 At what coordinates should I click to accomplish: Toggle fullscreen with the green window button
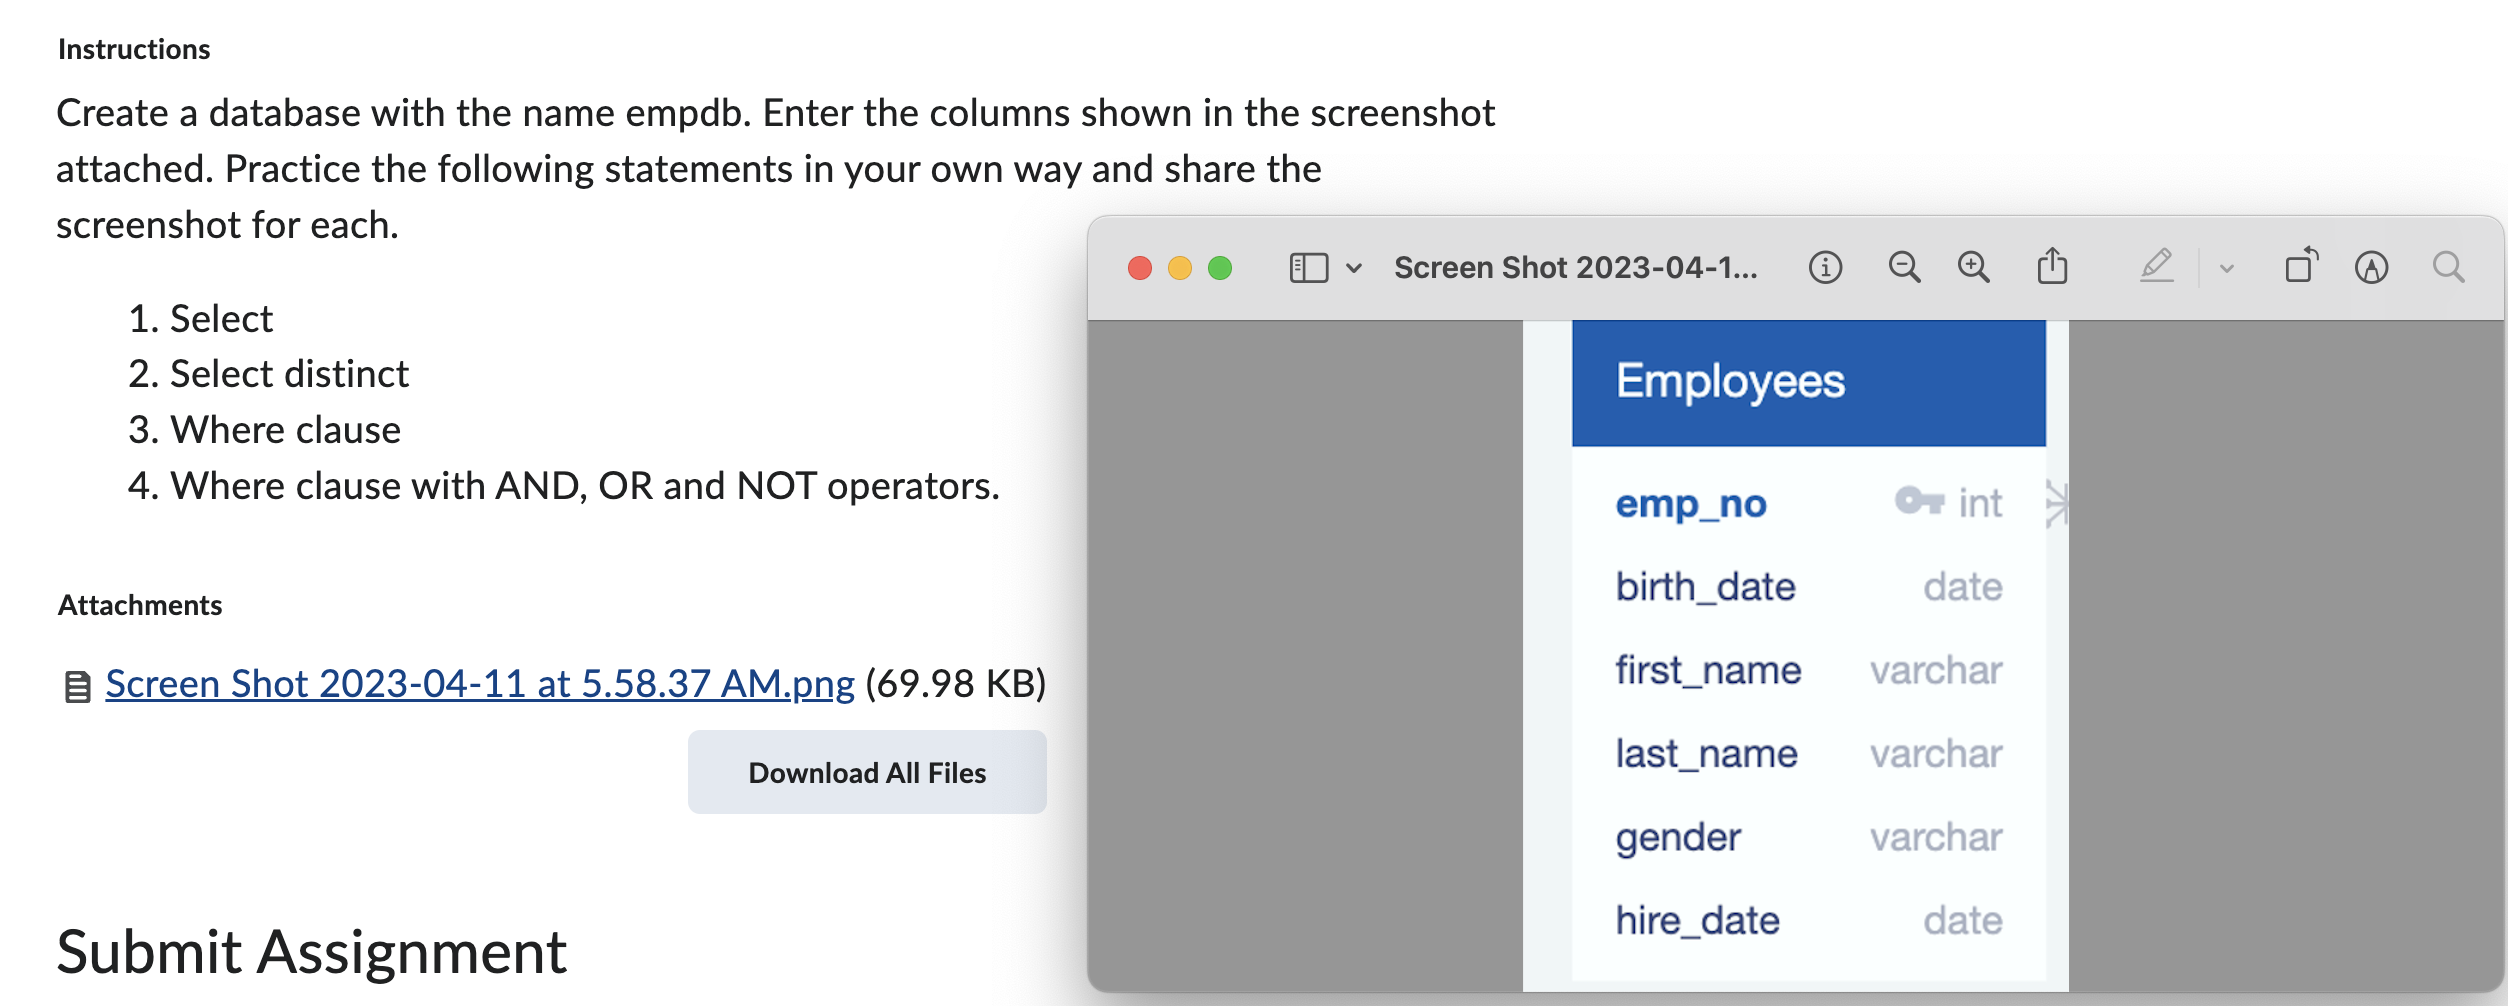pos(1220,266)
